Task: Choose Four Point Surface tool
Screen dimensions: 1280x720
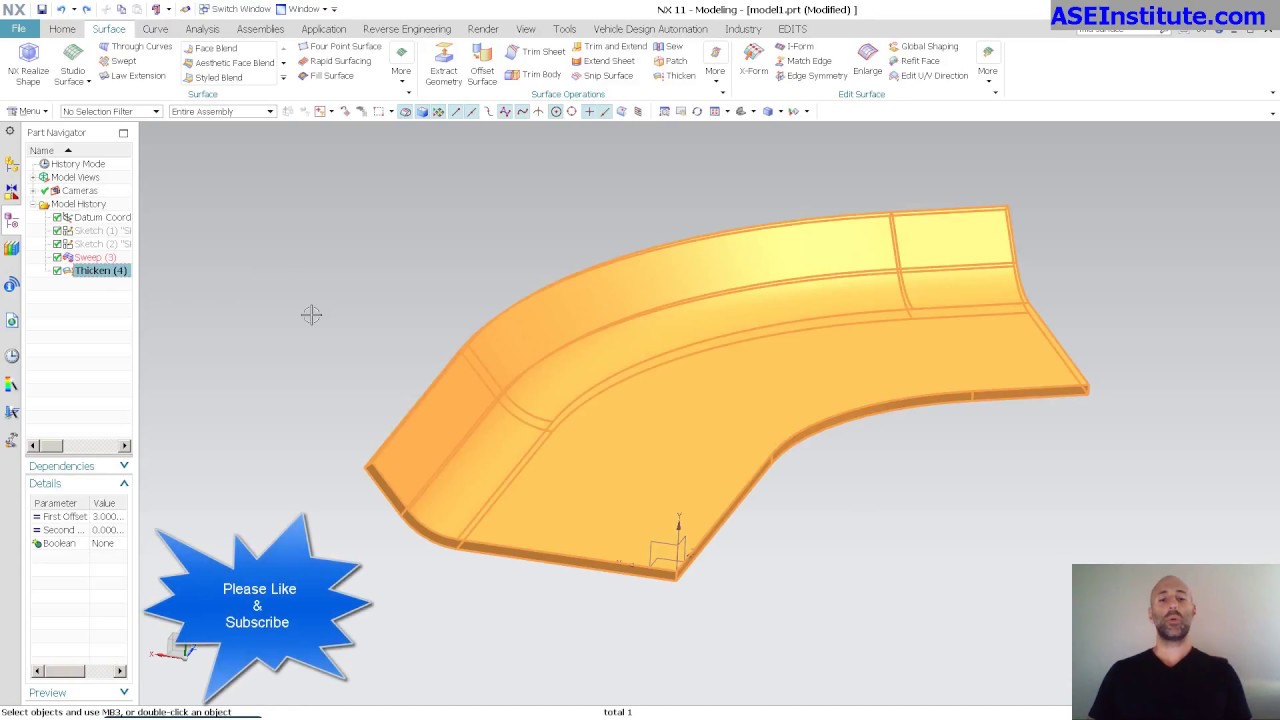Action: (x=339, y=46)
